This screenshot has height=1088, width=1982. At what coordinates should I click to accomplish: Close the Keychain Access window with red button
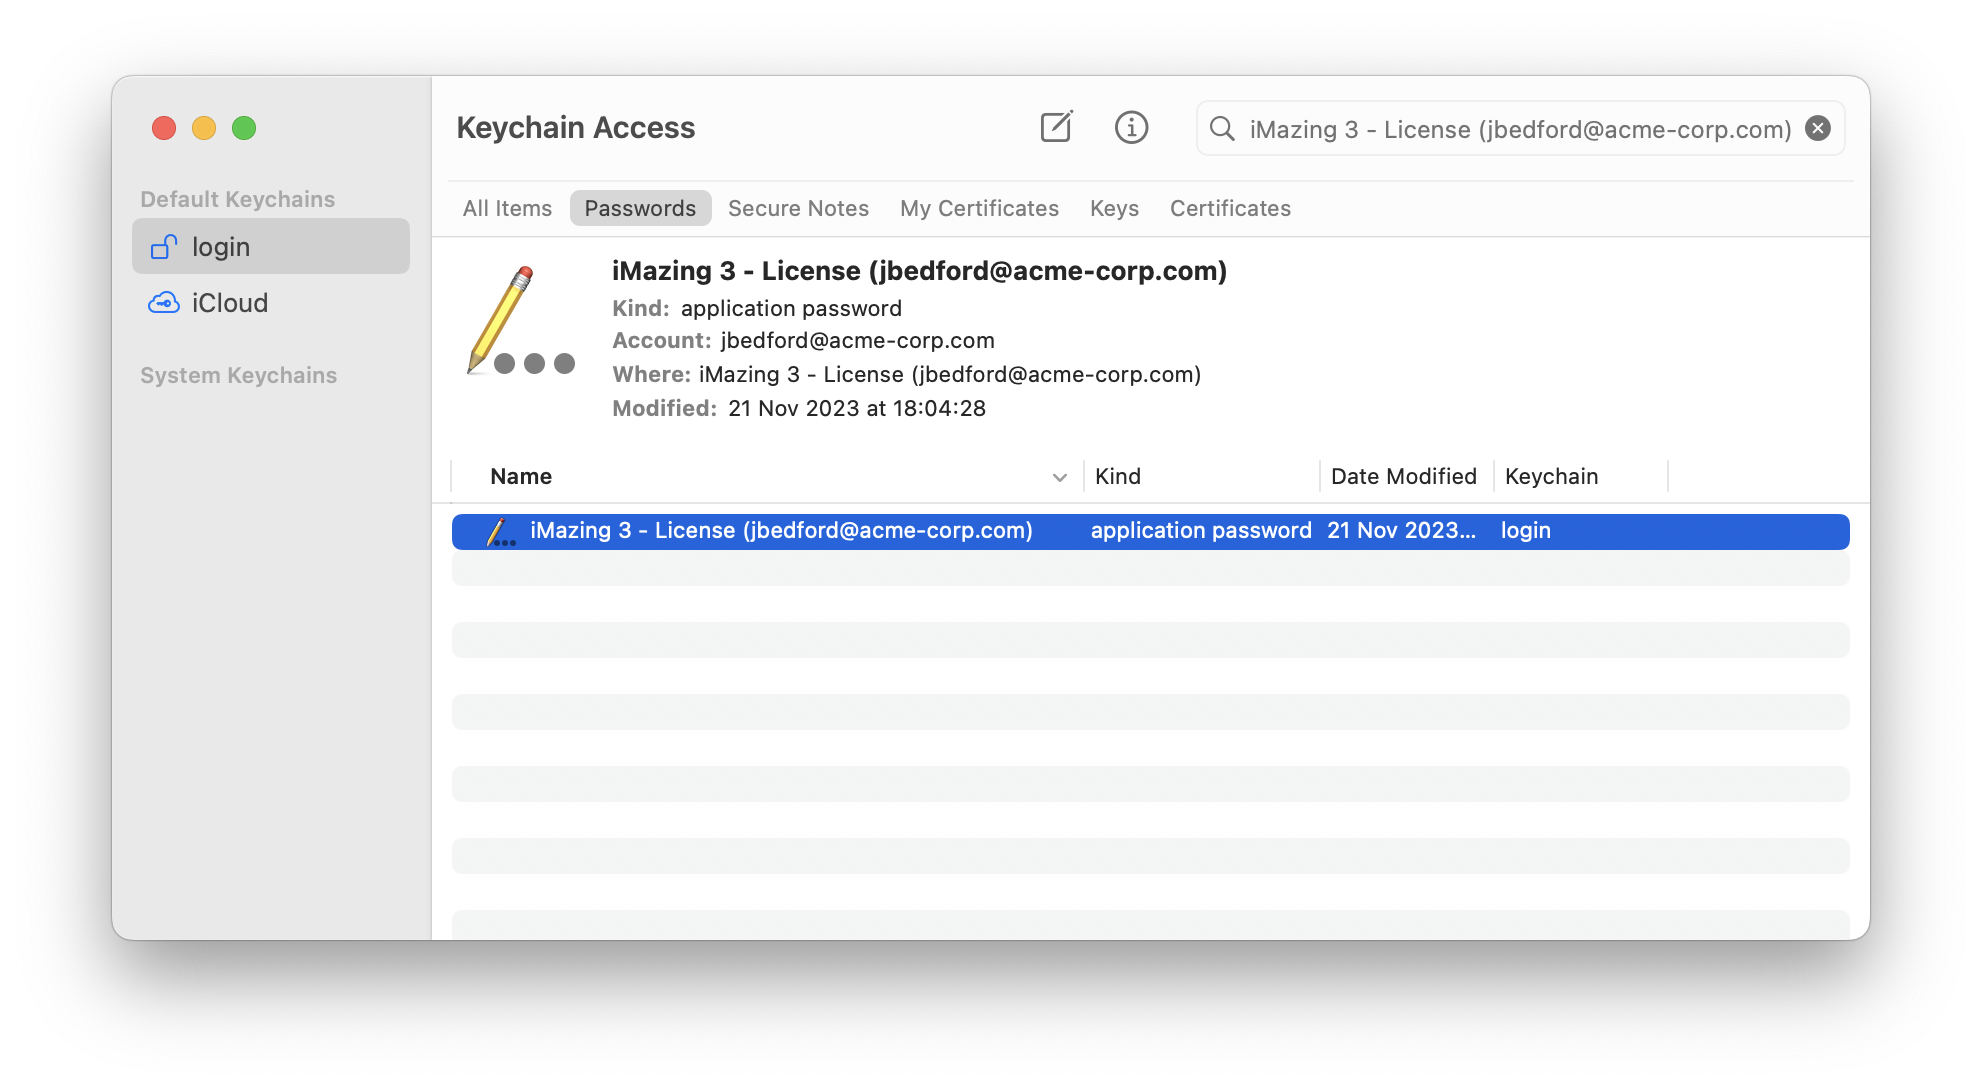[164, 128]
